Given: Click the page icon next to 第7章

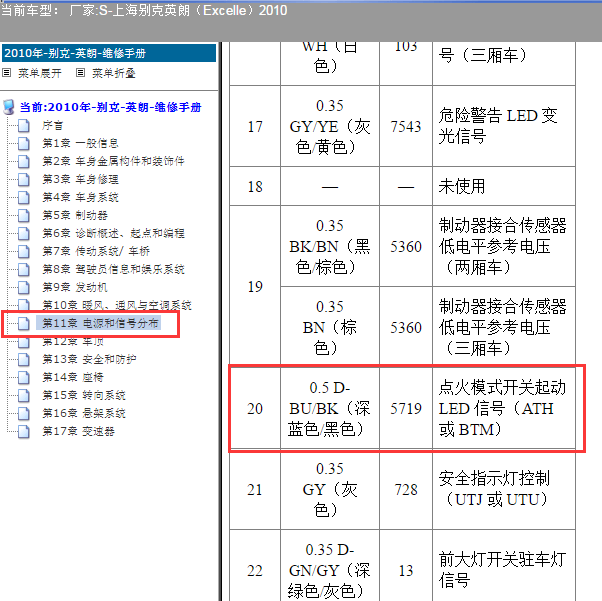Looking at the screenshot, I should (x=24, y=251).
